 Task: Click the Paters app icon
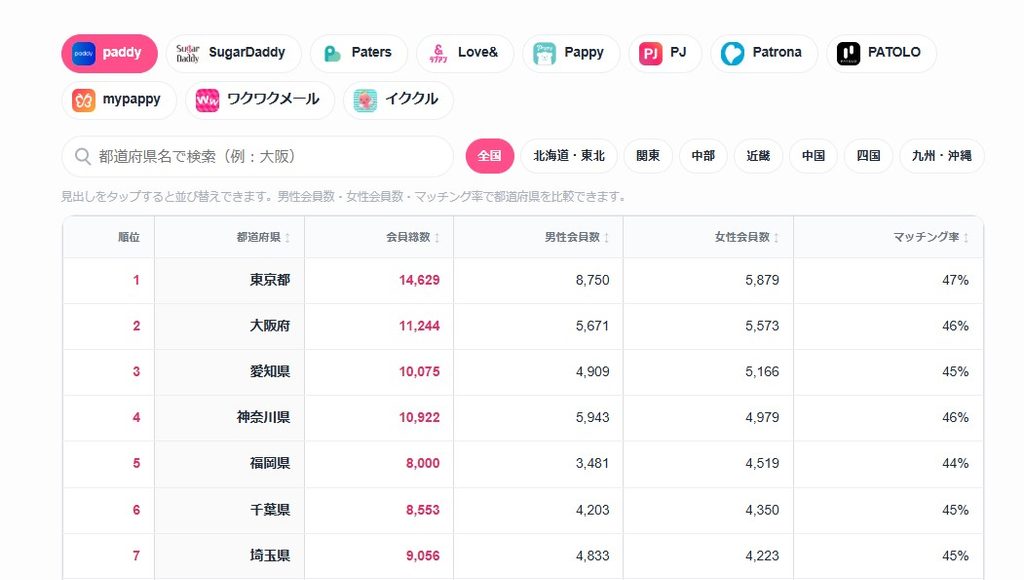(332, 54)
